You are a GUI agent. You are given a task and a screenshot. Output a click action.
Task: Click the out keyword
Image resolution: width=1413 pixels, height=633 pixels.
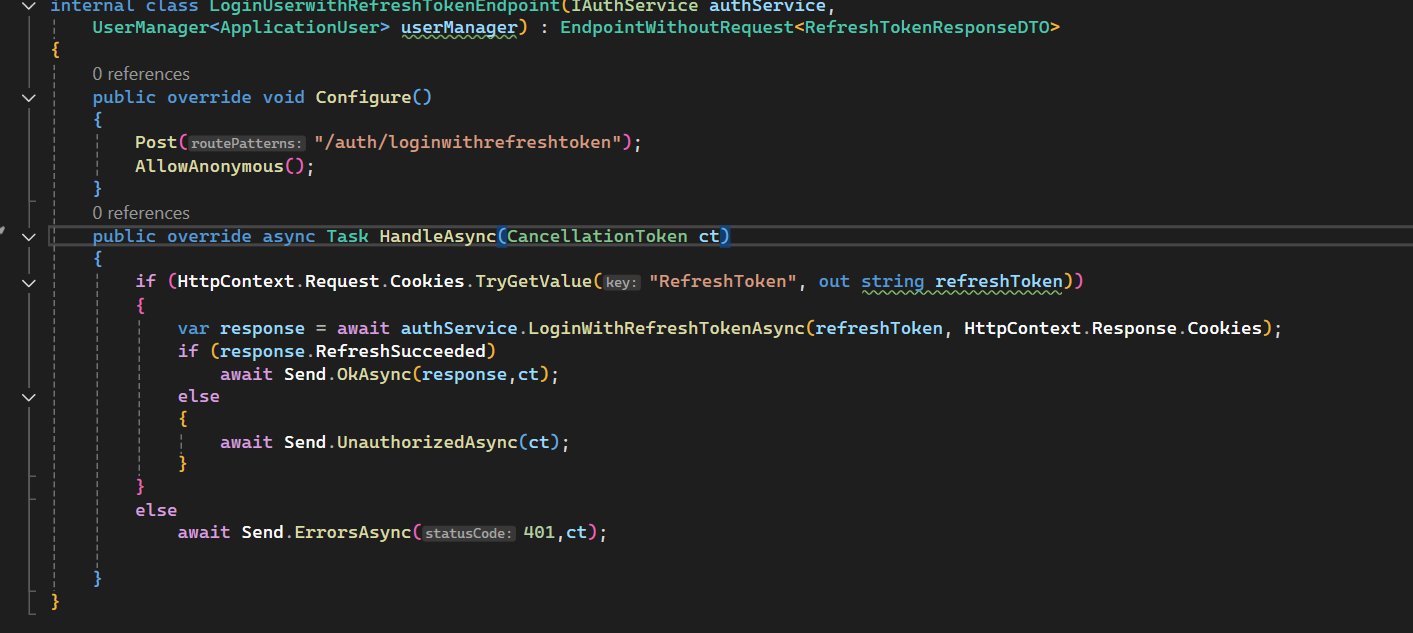(x=834, y=282)
